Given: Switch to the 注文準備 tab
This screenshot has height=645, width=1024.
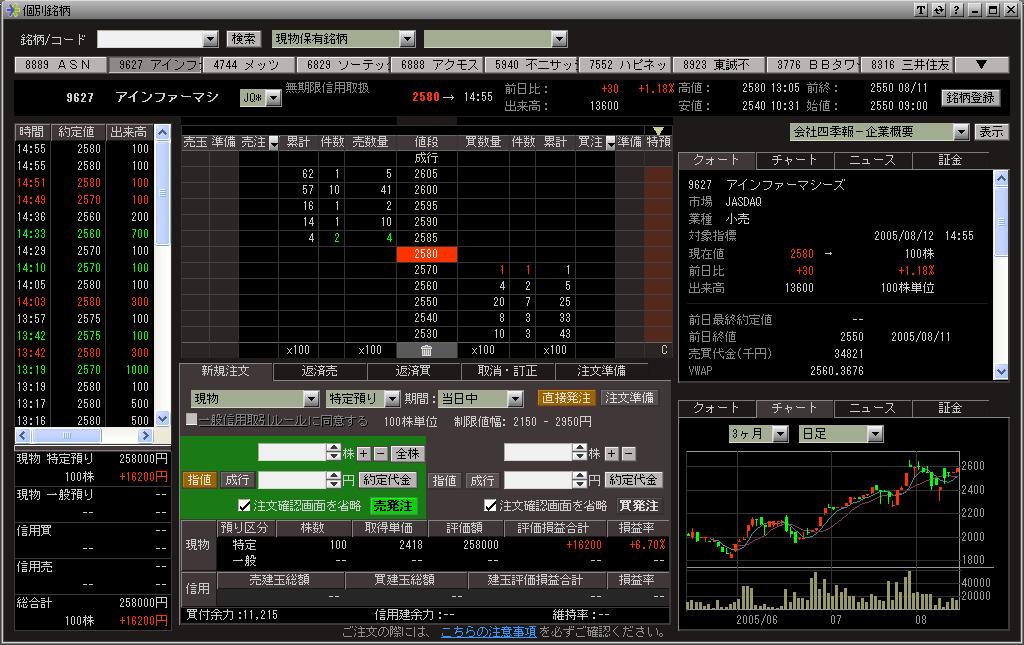Looking at the screenshot, I should coord(601,371).
